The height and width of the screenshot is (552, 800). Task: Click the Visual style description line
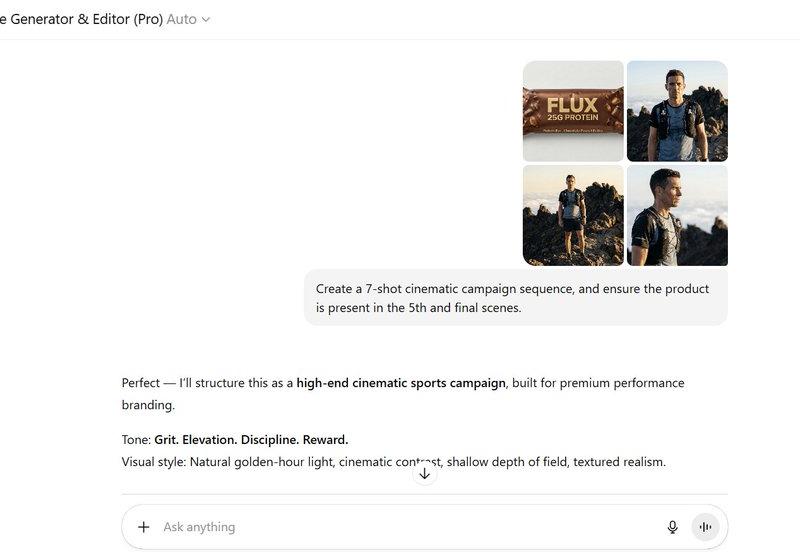pos(393,462)
